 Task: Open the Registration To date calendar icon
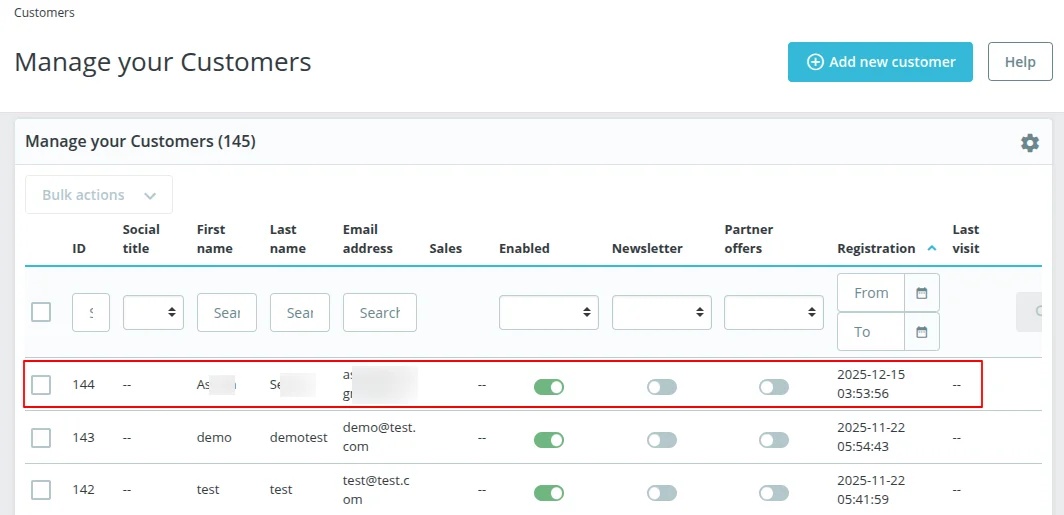click(922, 332)
